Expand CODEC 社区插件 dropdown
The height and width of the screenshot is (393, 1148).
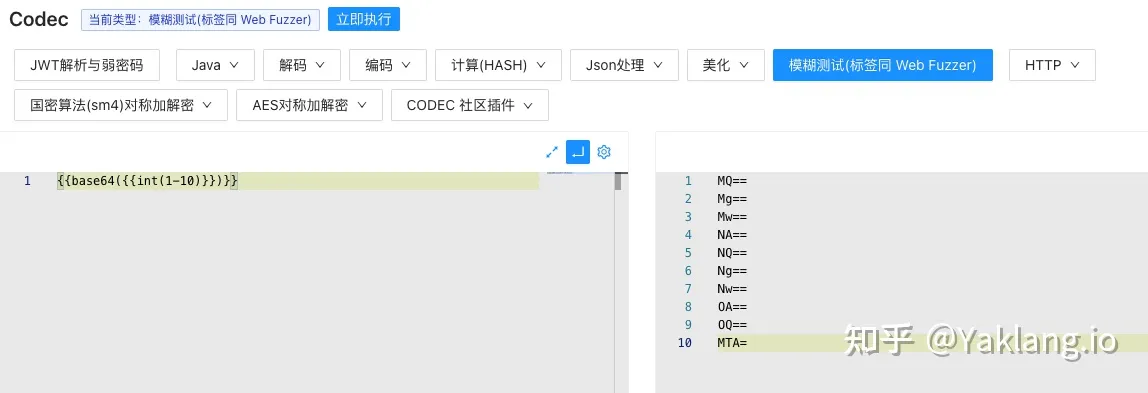point(470,105)
